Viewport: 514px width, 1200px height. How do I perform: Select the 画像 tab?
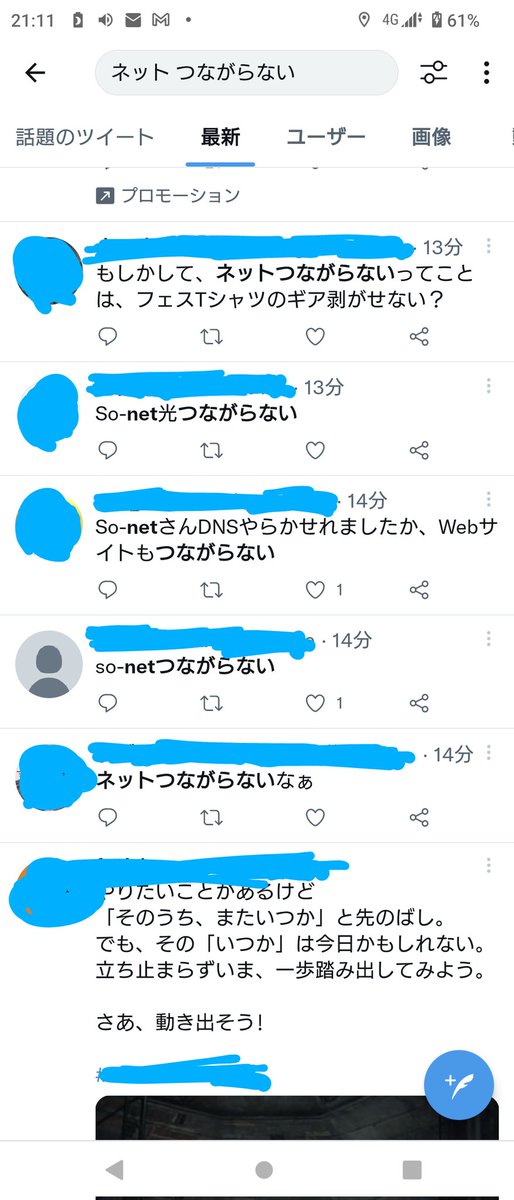click(432, 137)
